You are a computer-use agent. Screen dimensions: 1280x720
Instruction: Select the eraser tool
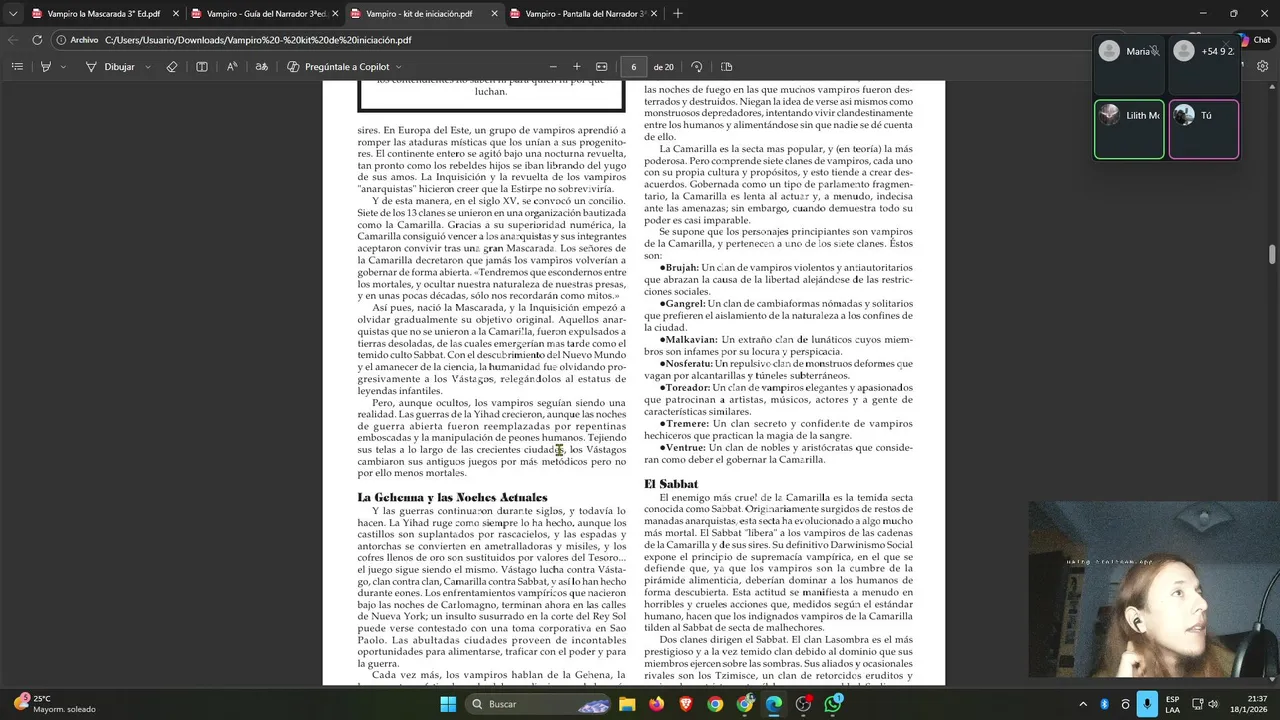point(172,67)
